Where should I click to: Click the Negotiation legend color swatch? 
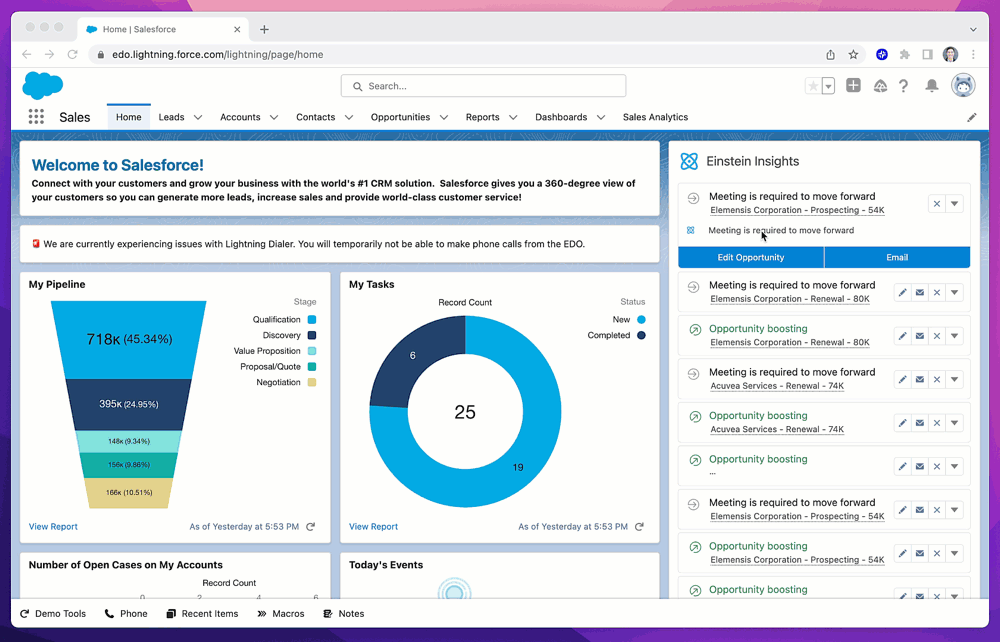(x=312, y=382)
